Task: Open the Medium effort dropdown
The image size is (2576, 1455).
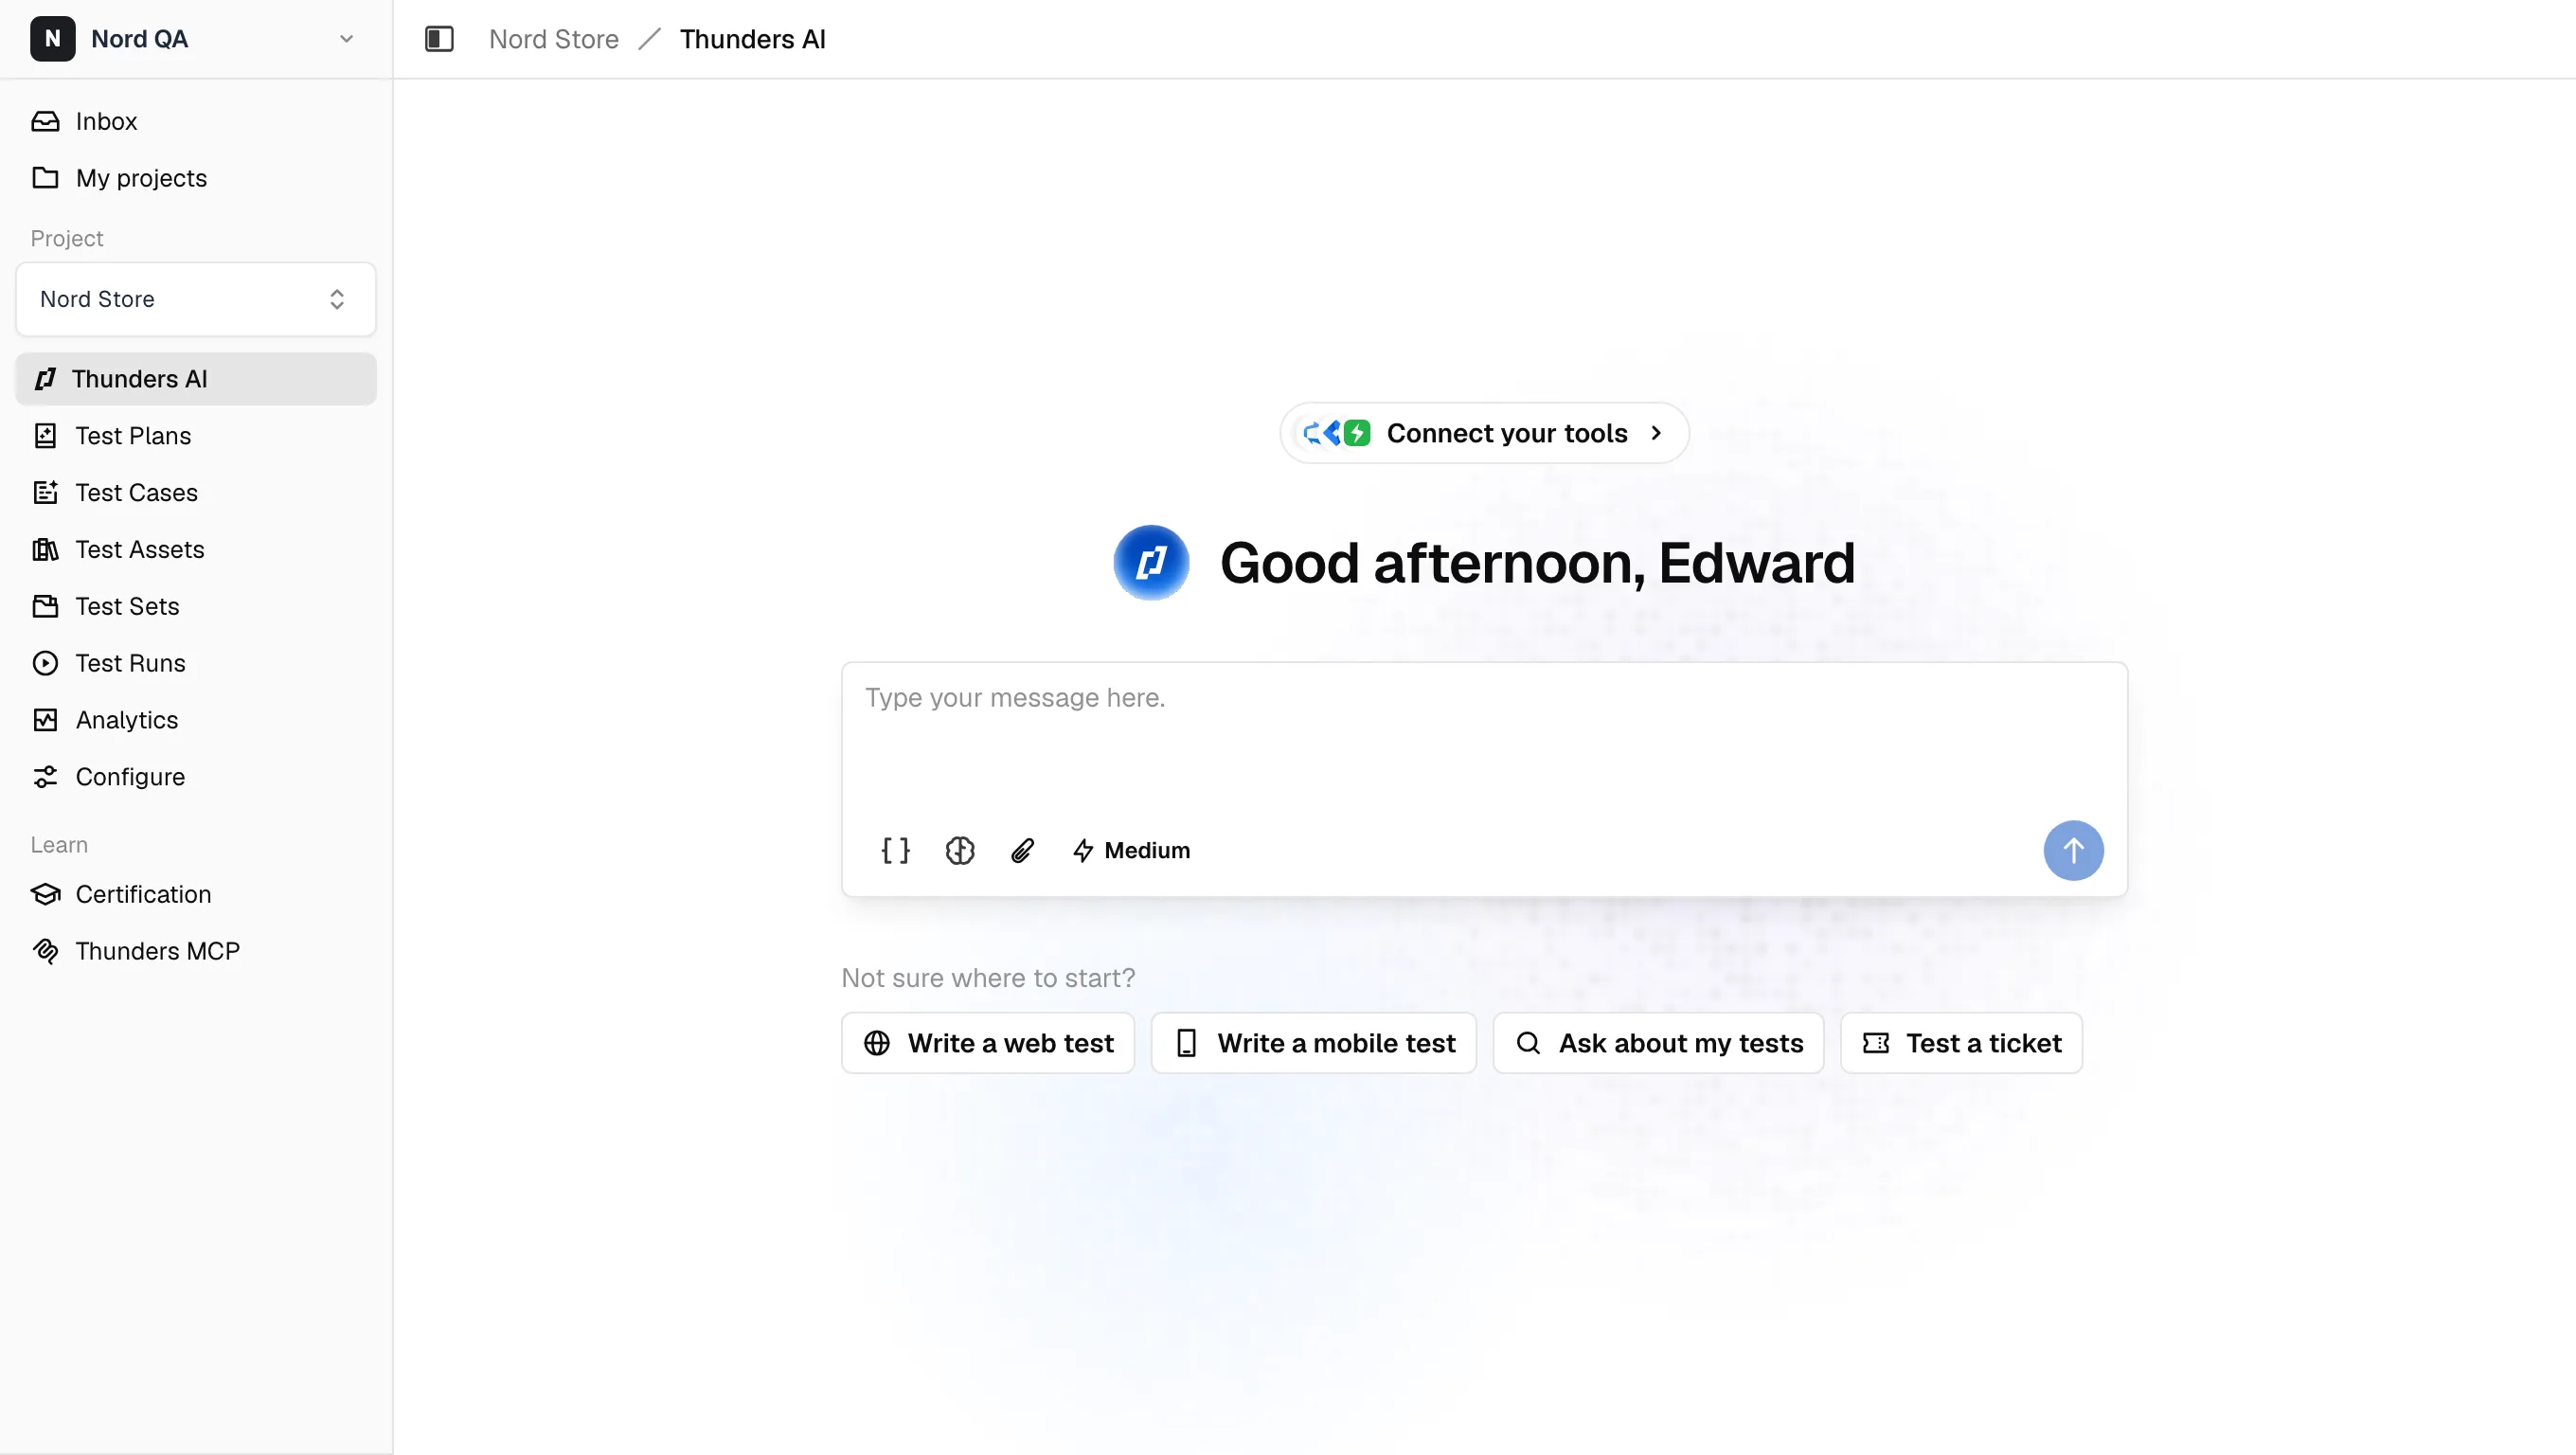Action: (1131, 851)
